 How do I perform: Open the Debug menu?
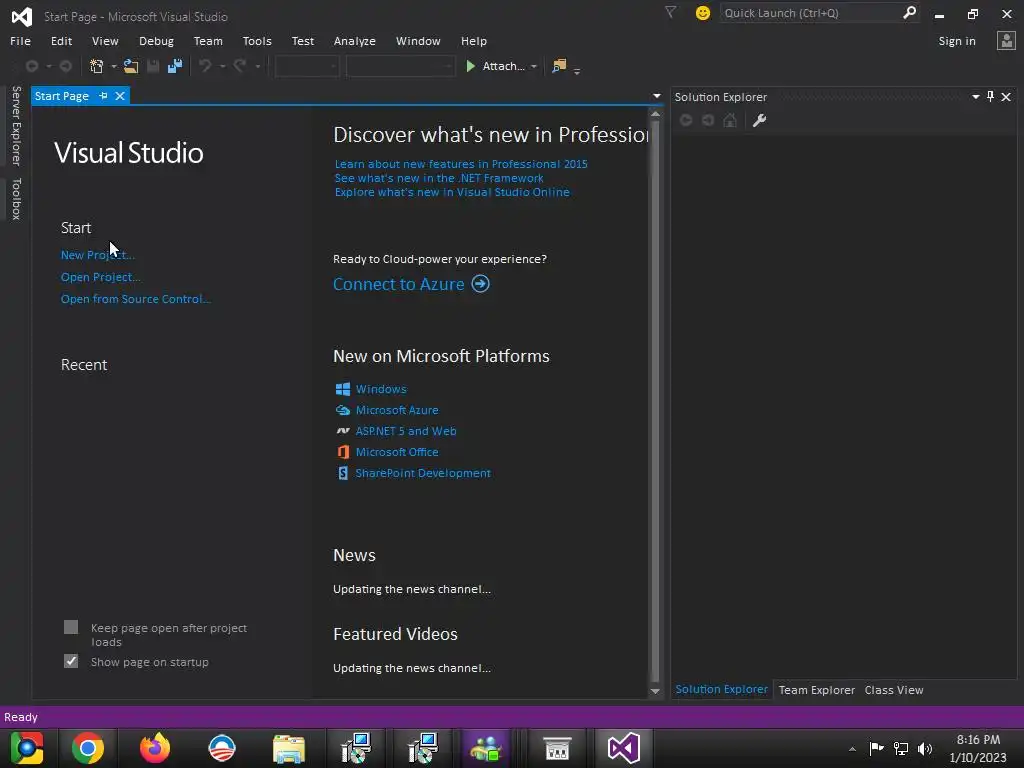[x=156, y=41]
